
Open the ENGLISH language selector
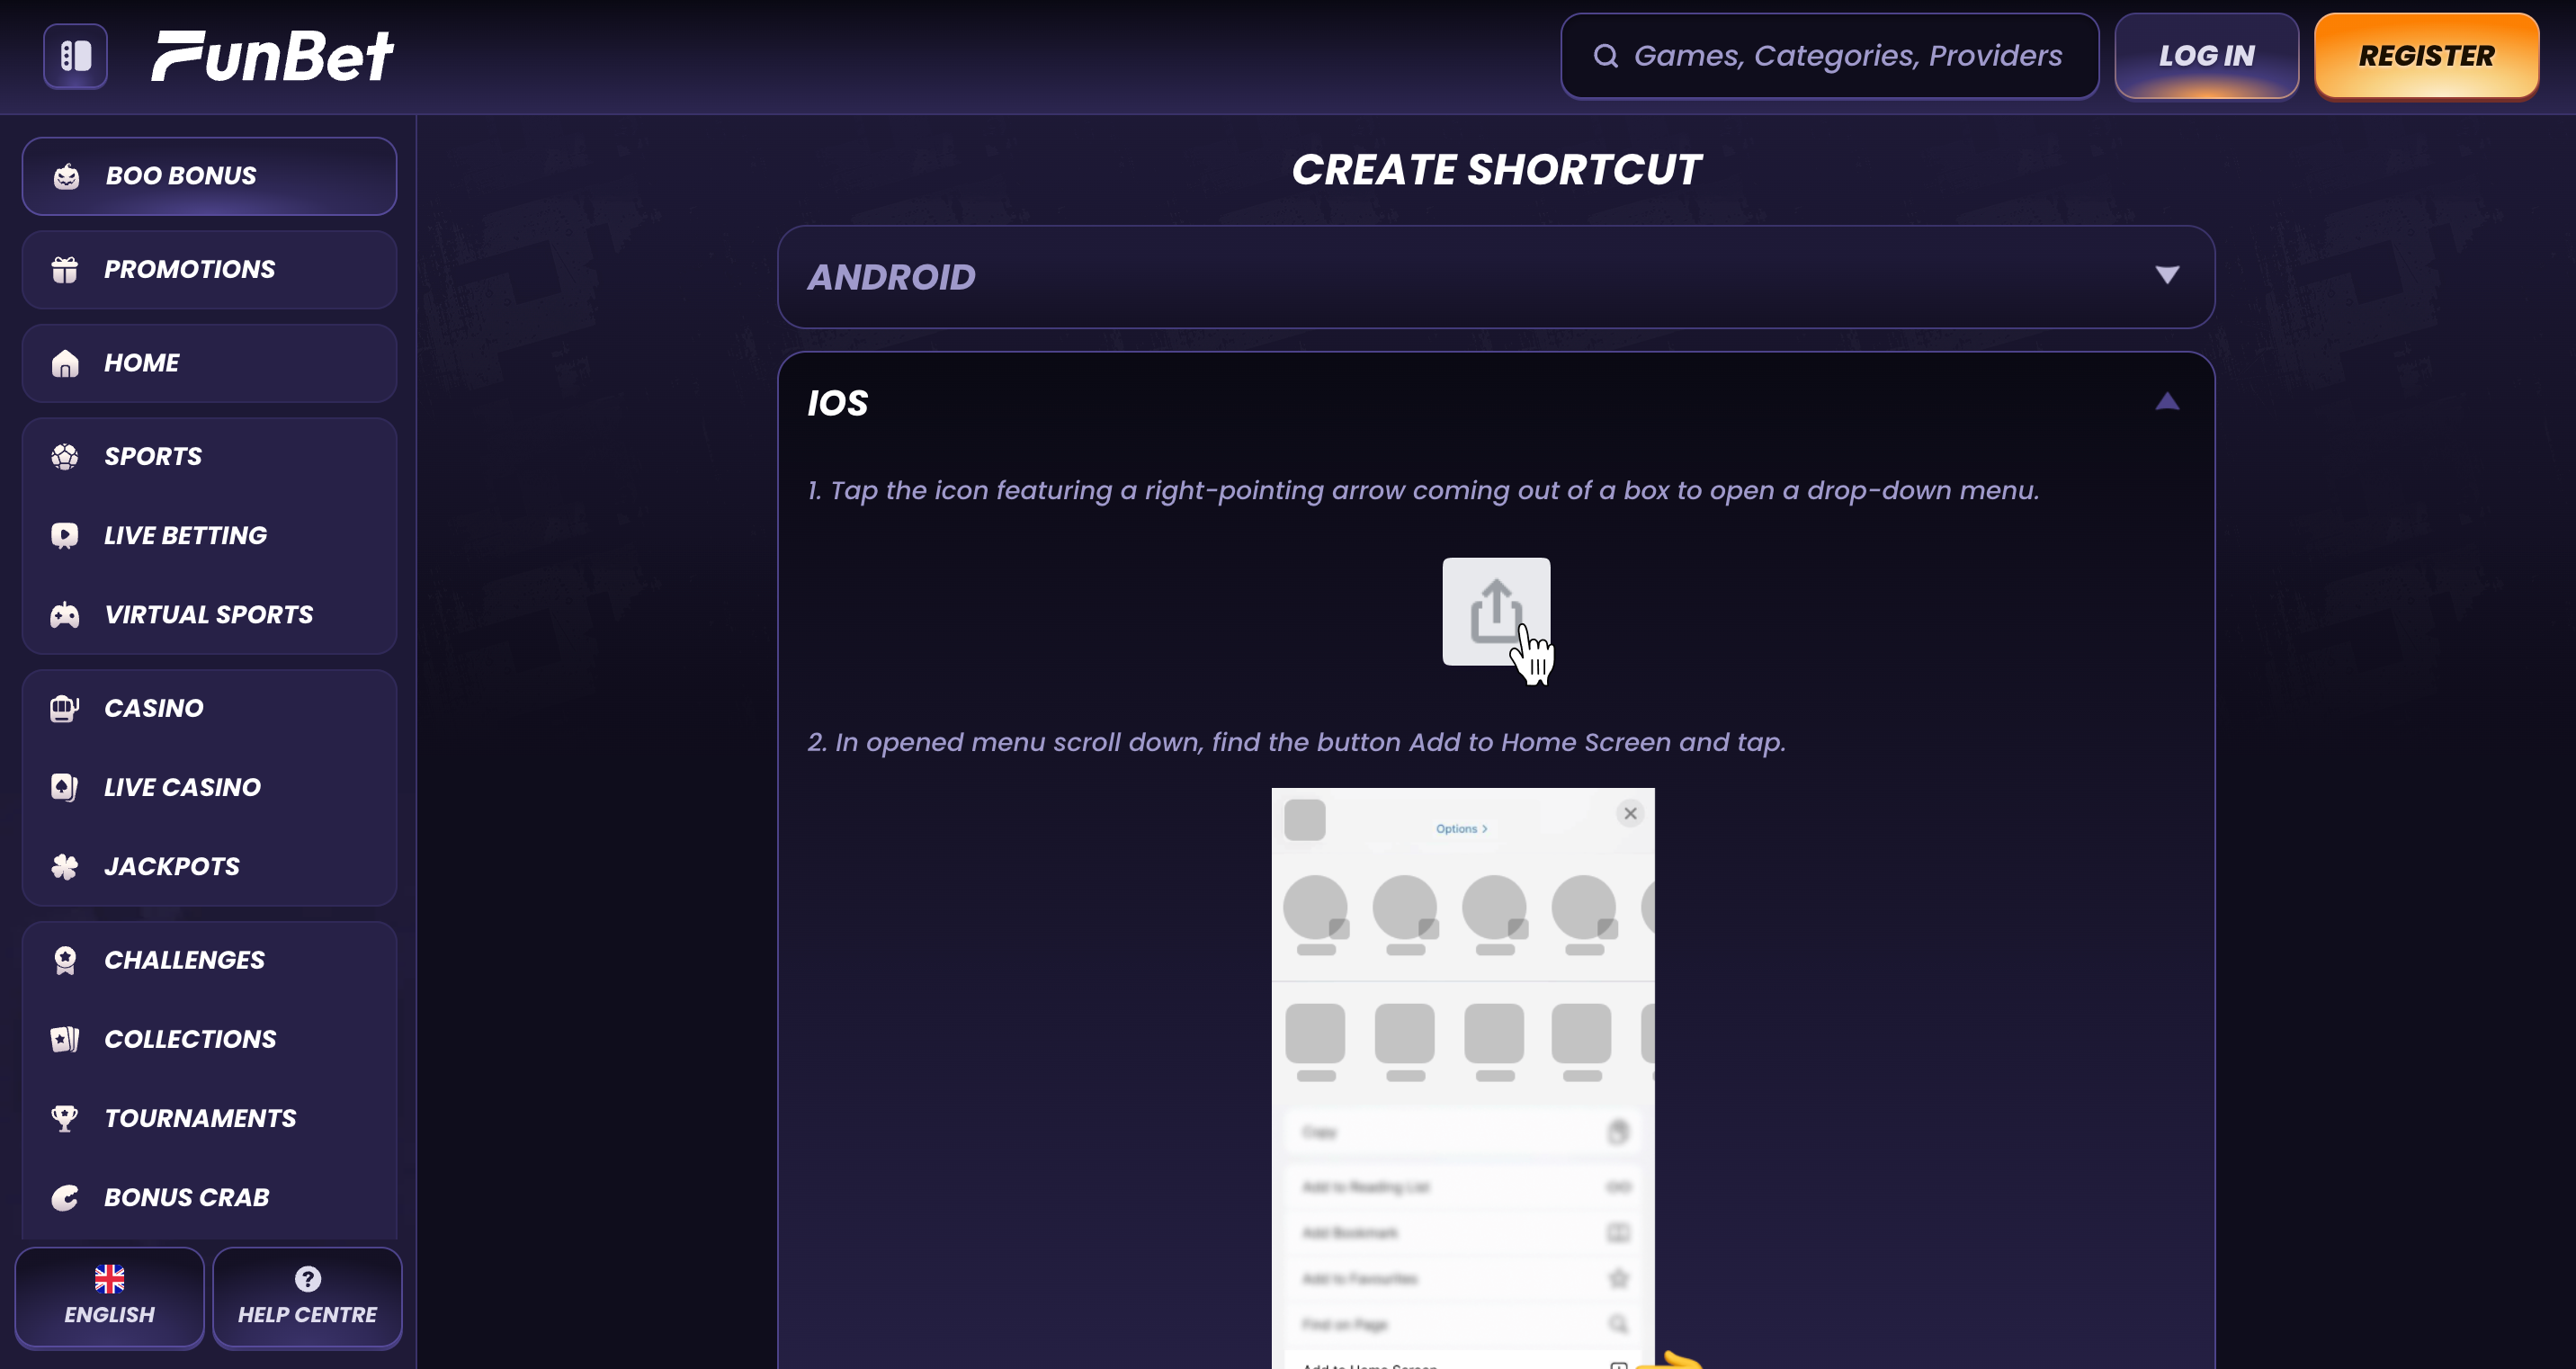(109, 1298)
